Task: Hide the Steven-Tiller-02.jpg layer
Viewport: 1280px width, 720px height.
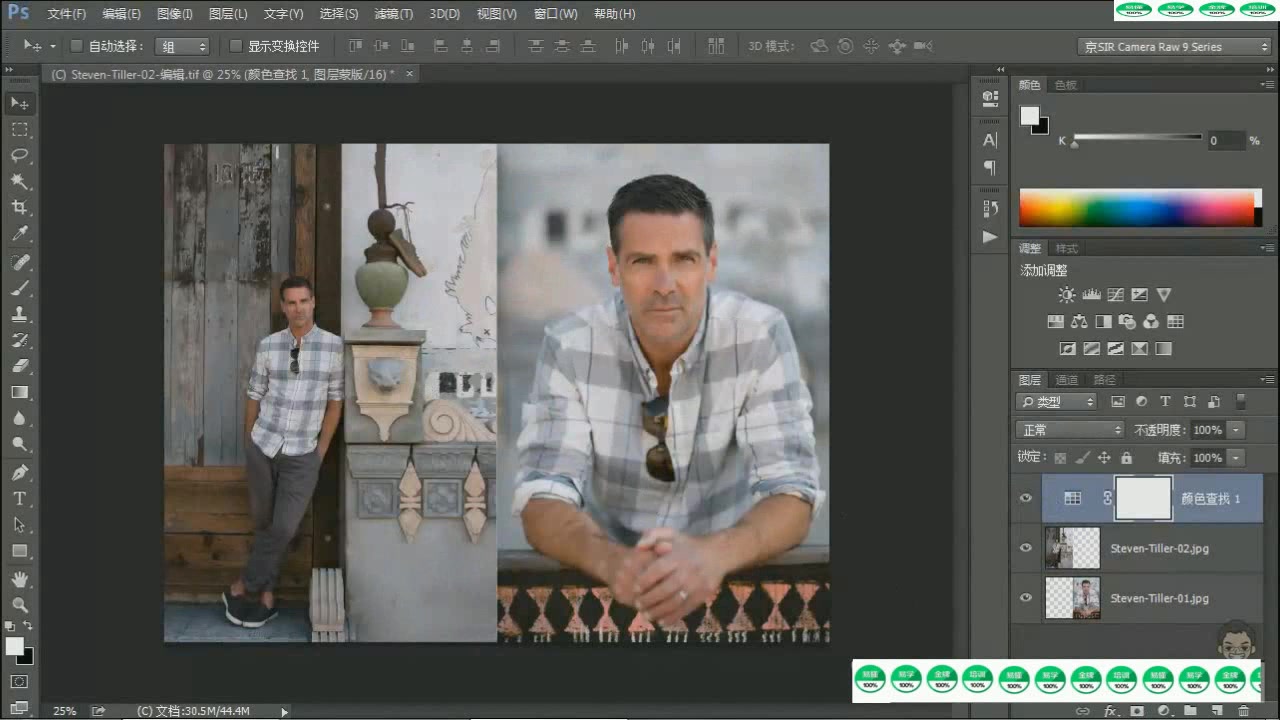Action: [x=1025, y=548]
